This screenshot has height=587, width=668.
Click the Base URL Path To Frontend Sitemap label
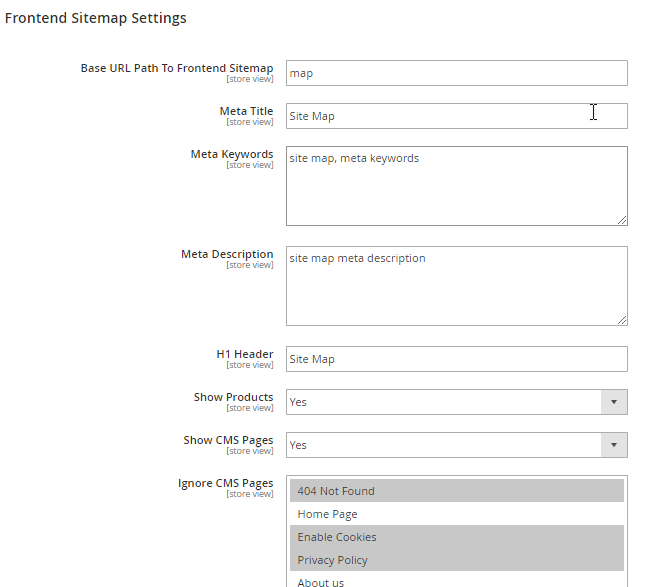click(x=177, y=68)
